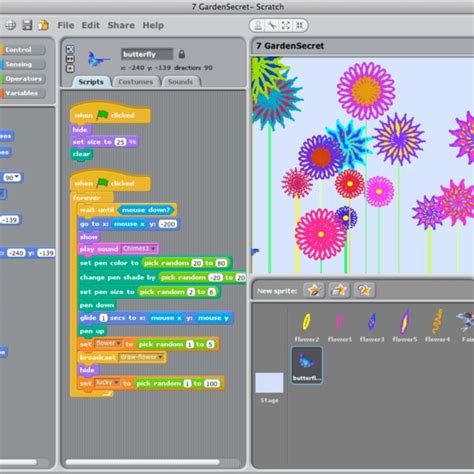Viewport: 474px width, 474px height.
Task: Select the flower4 sprite thumbnail
Action: click(437, 325)
